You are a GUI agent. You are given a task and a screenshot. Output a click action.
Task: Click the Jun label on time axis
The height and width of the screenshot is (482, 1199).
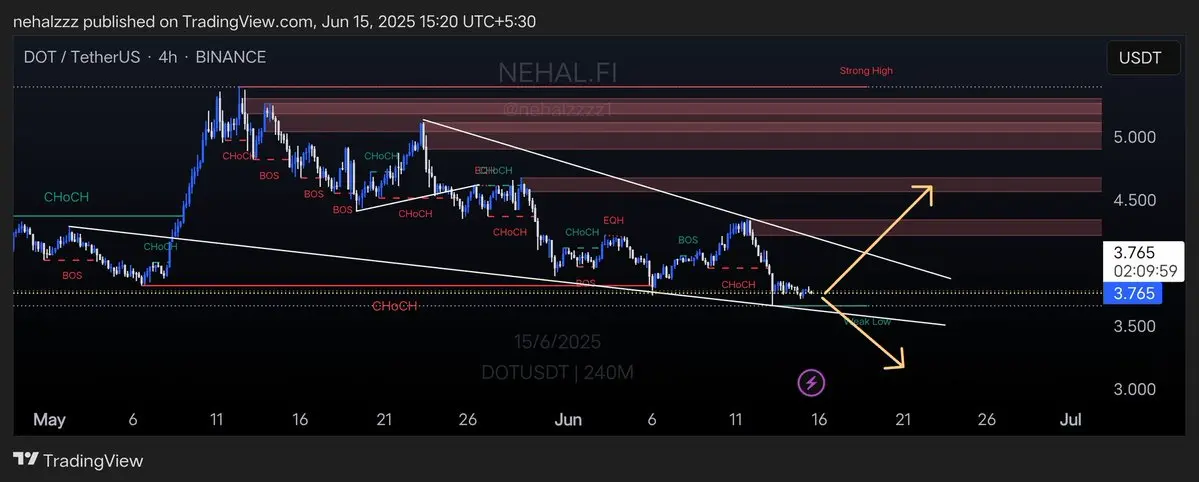click(x=568, y=420)
